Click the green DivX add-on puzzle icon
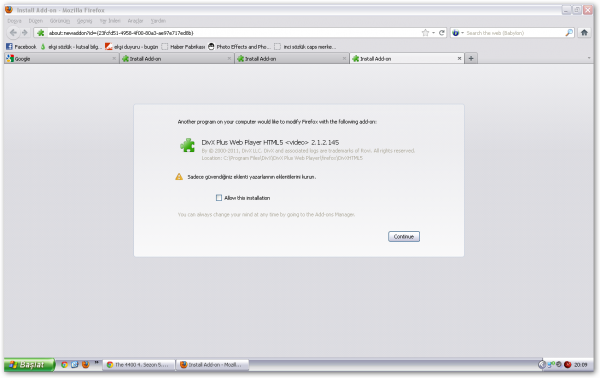This screenshot has width=600, height=378. [x=187, y=145]
